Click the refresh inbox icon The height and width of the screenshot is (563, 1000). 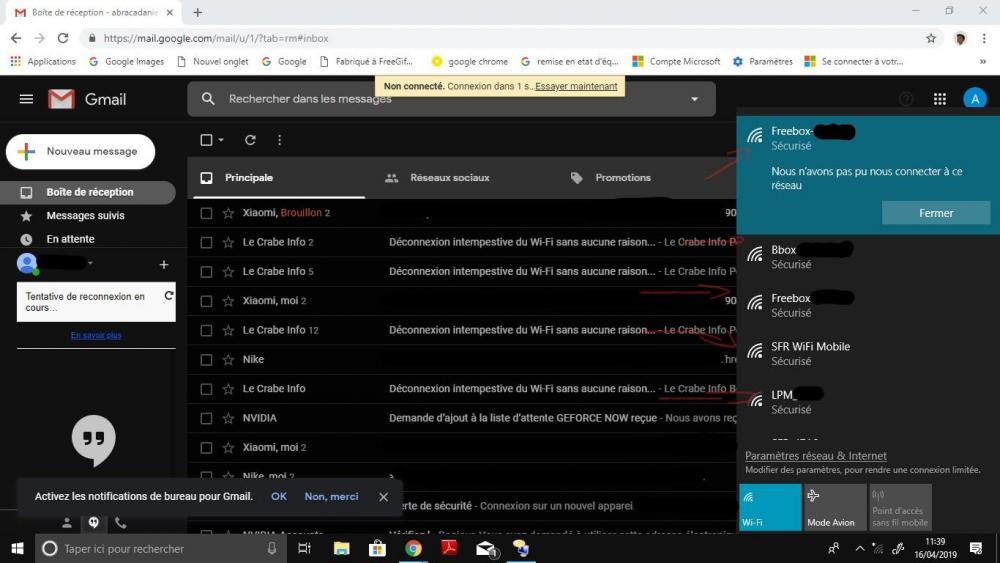click(250, 140)
